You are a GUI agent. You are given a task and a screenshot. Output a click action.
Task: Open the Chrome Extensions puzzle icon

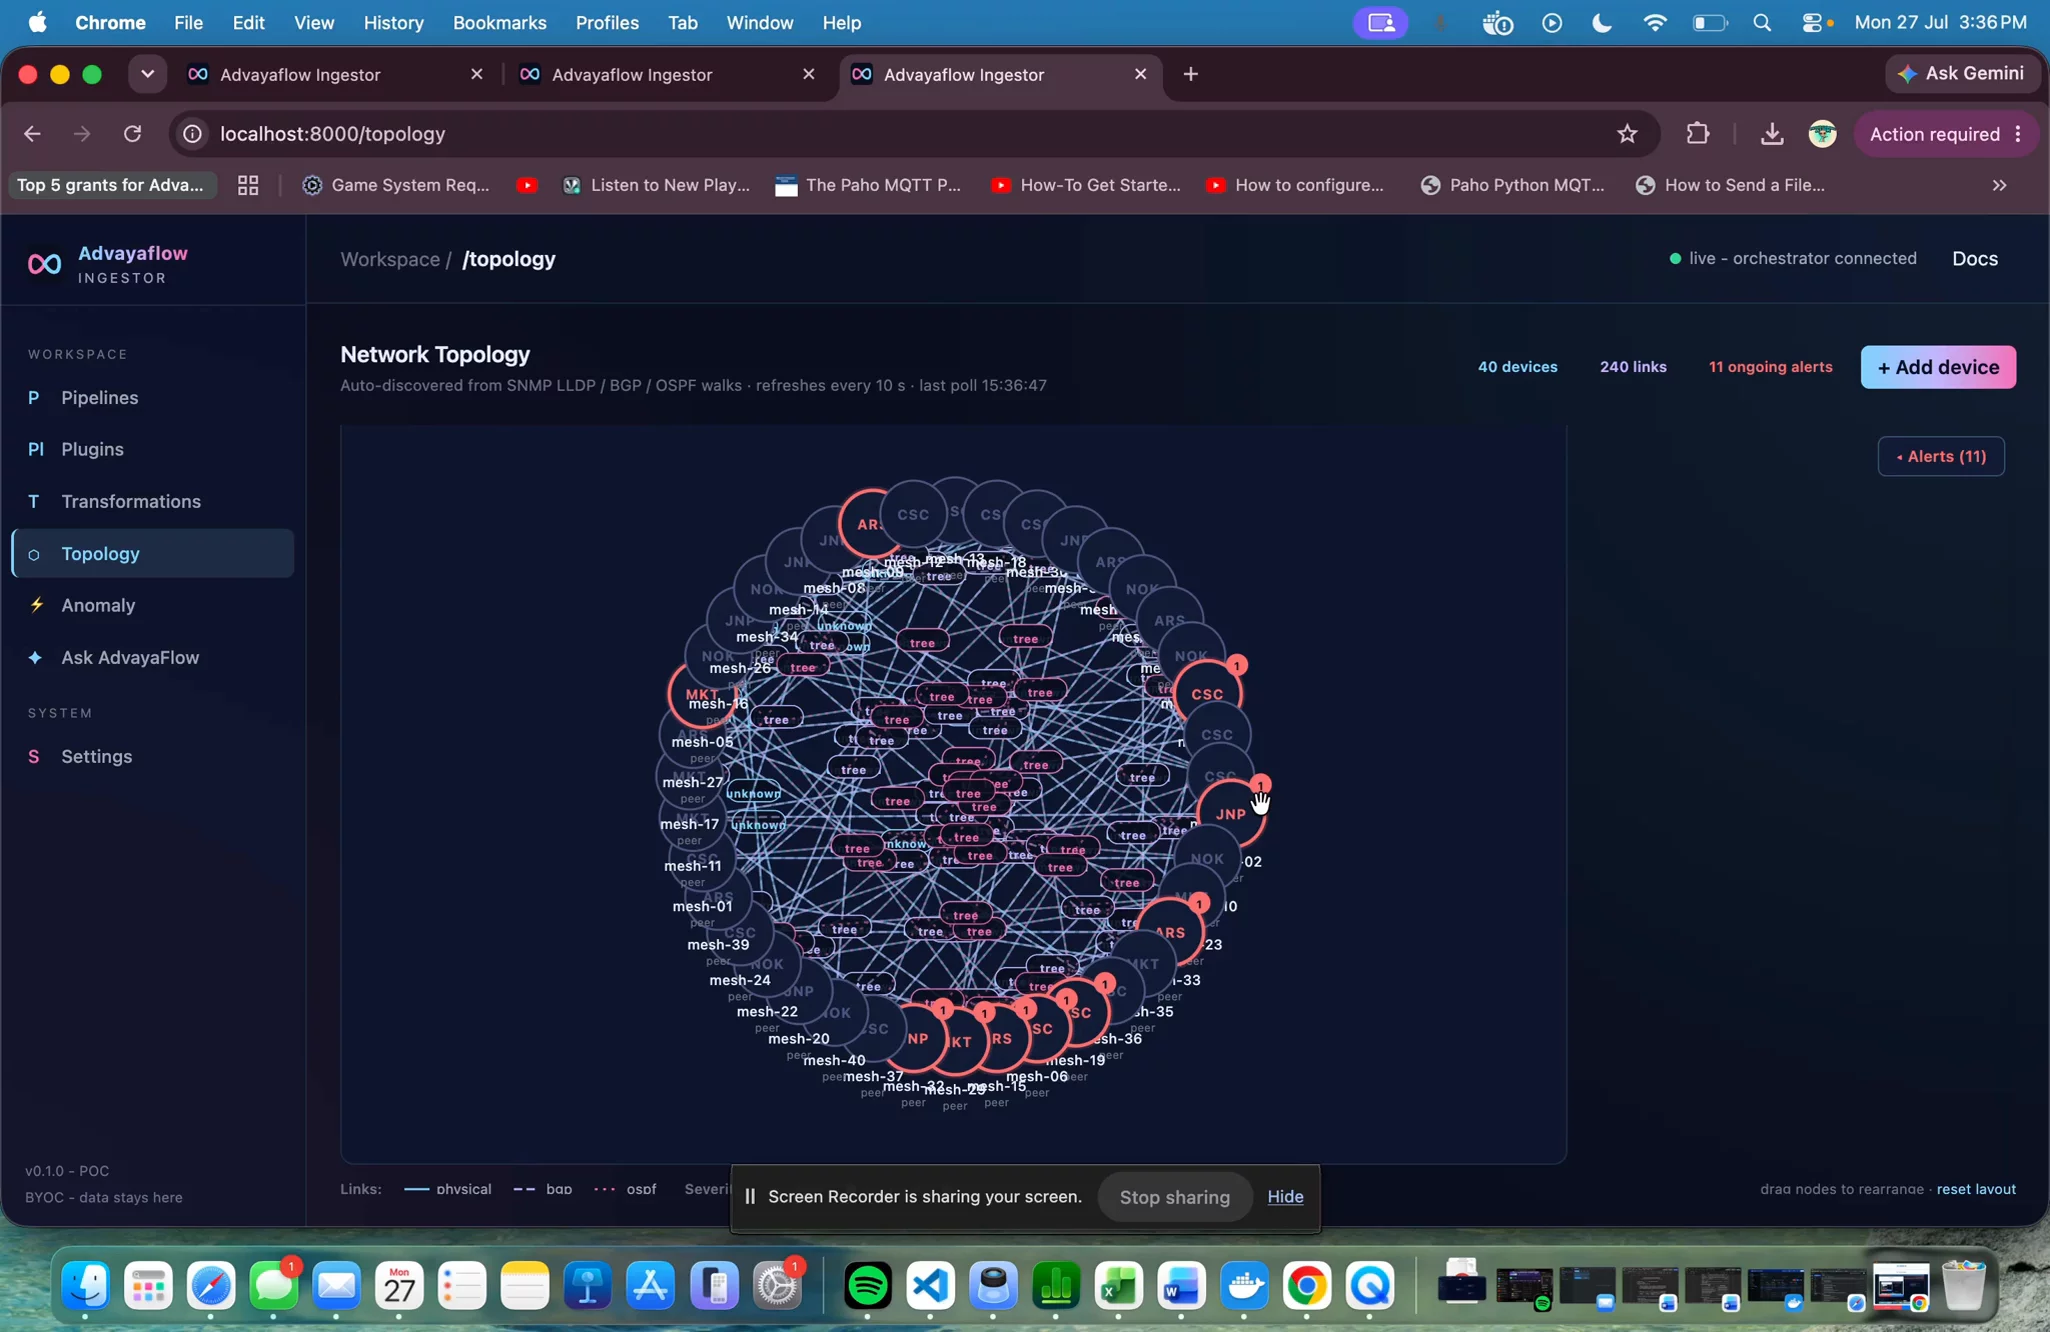click(1697, 134)
